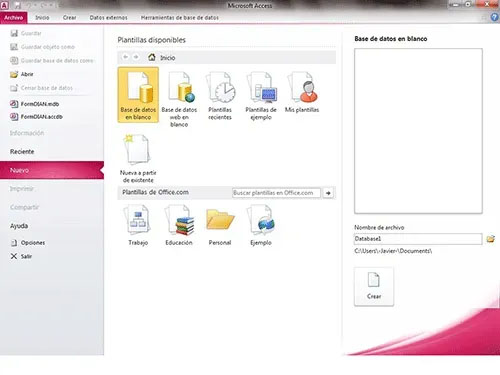Select Nuevo in backstage menu
Image resolution: width=500 pixels, height=375 pixels.
tap(52, 170)
